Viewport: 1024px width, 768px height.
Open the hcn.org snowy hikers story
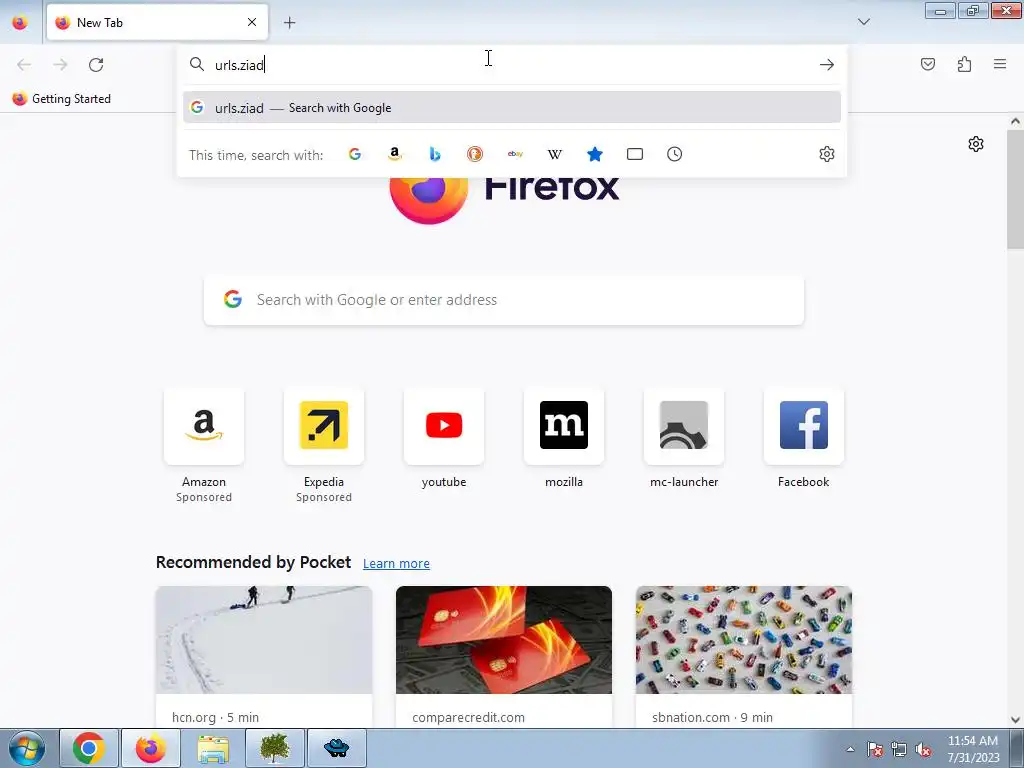264,657
